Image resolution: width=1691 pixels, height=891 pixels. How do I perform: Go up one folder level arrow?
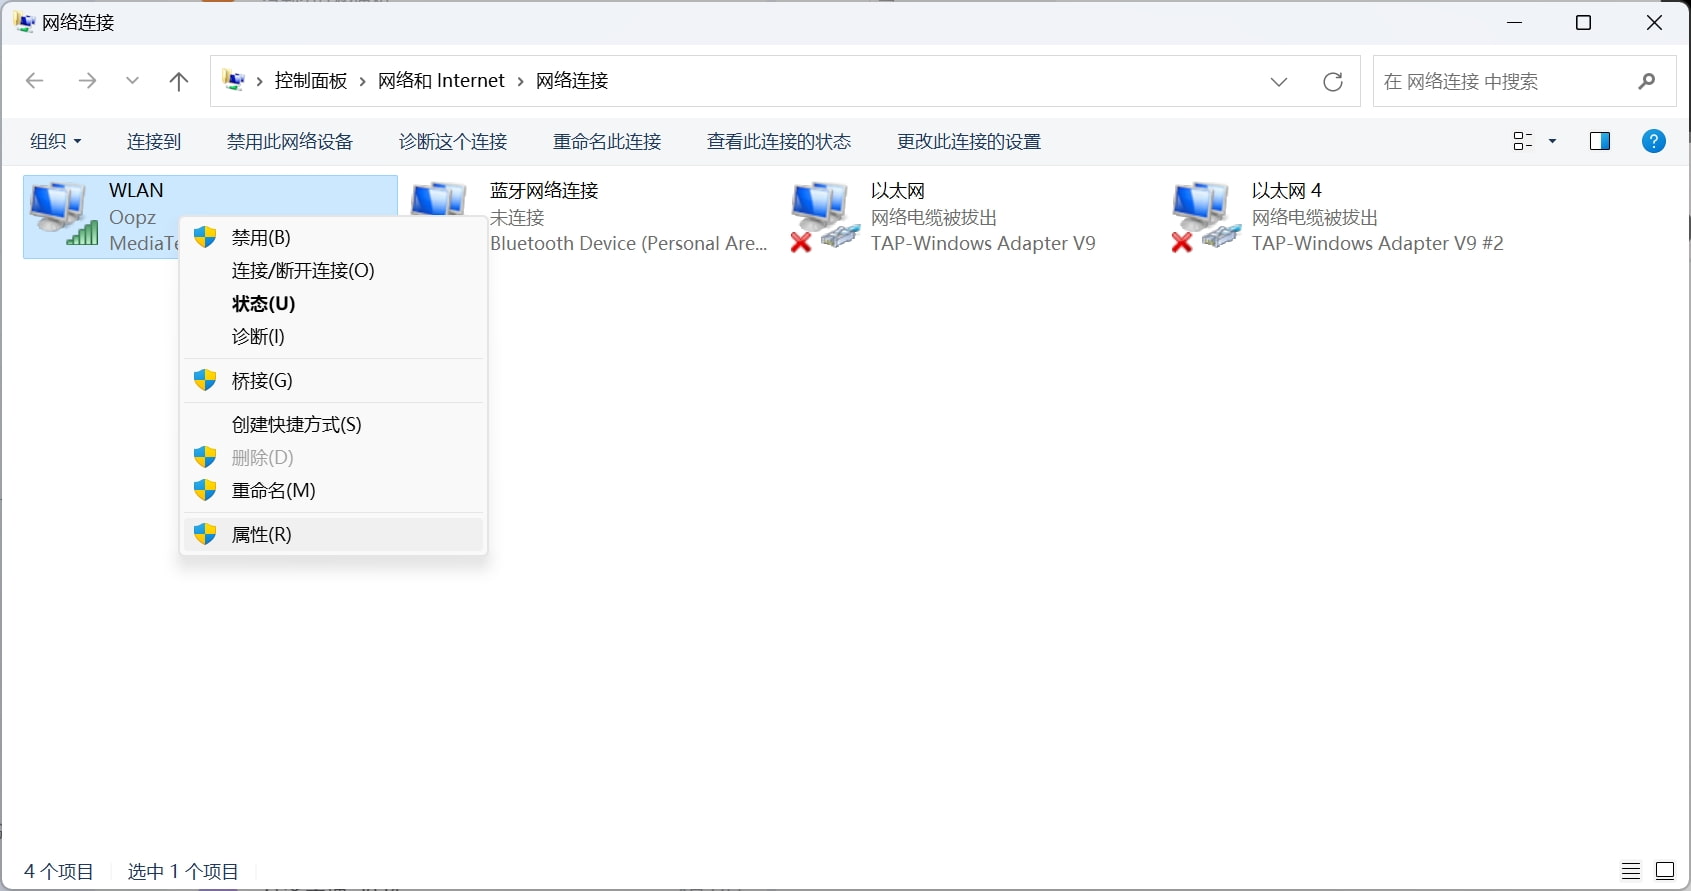[x=179, y=81]
